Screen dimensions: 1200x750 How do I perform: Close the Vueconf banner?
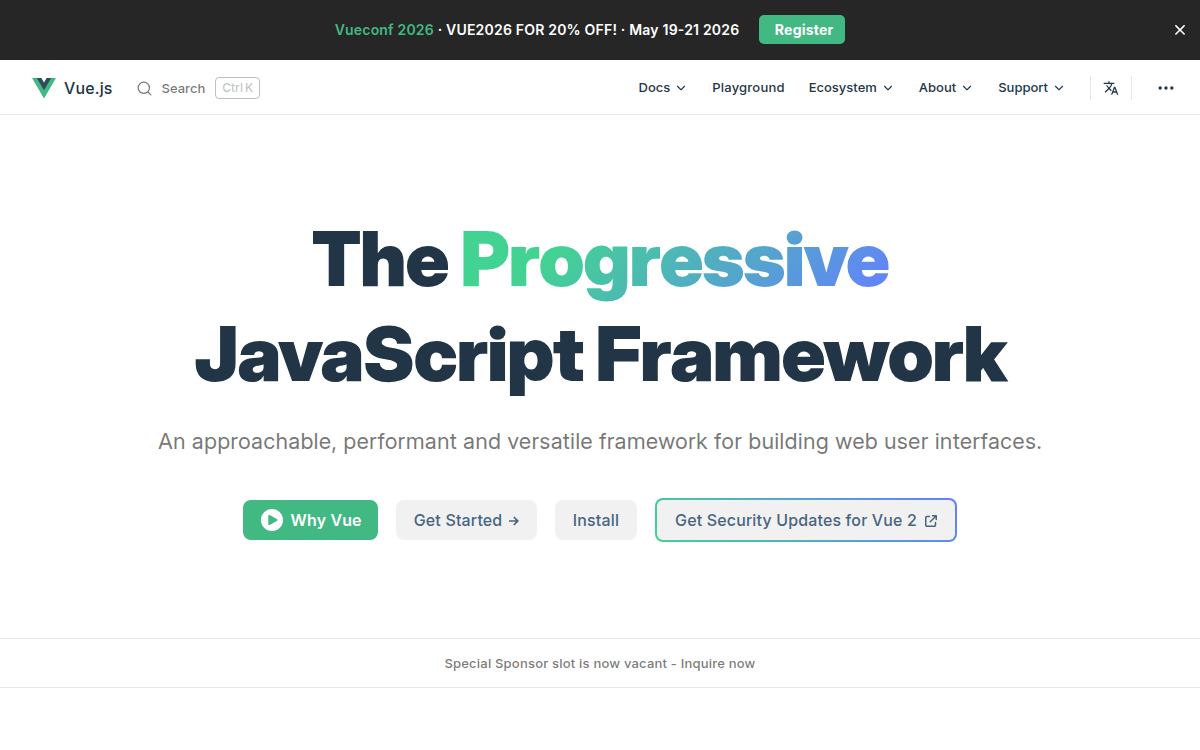pyautogui.click(x=1180, y=30)
